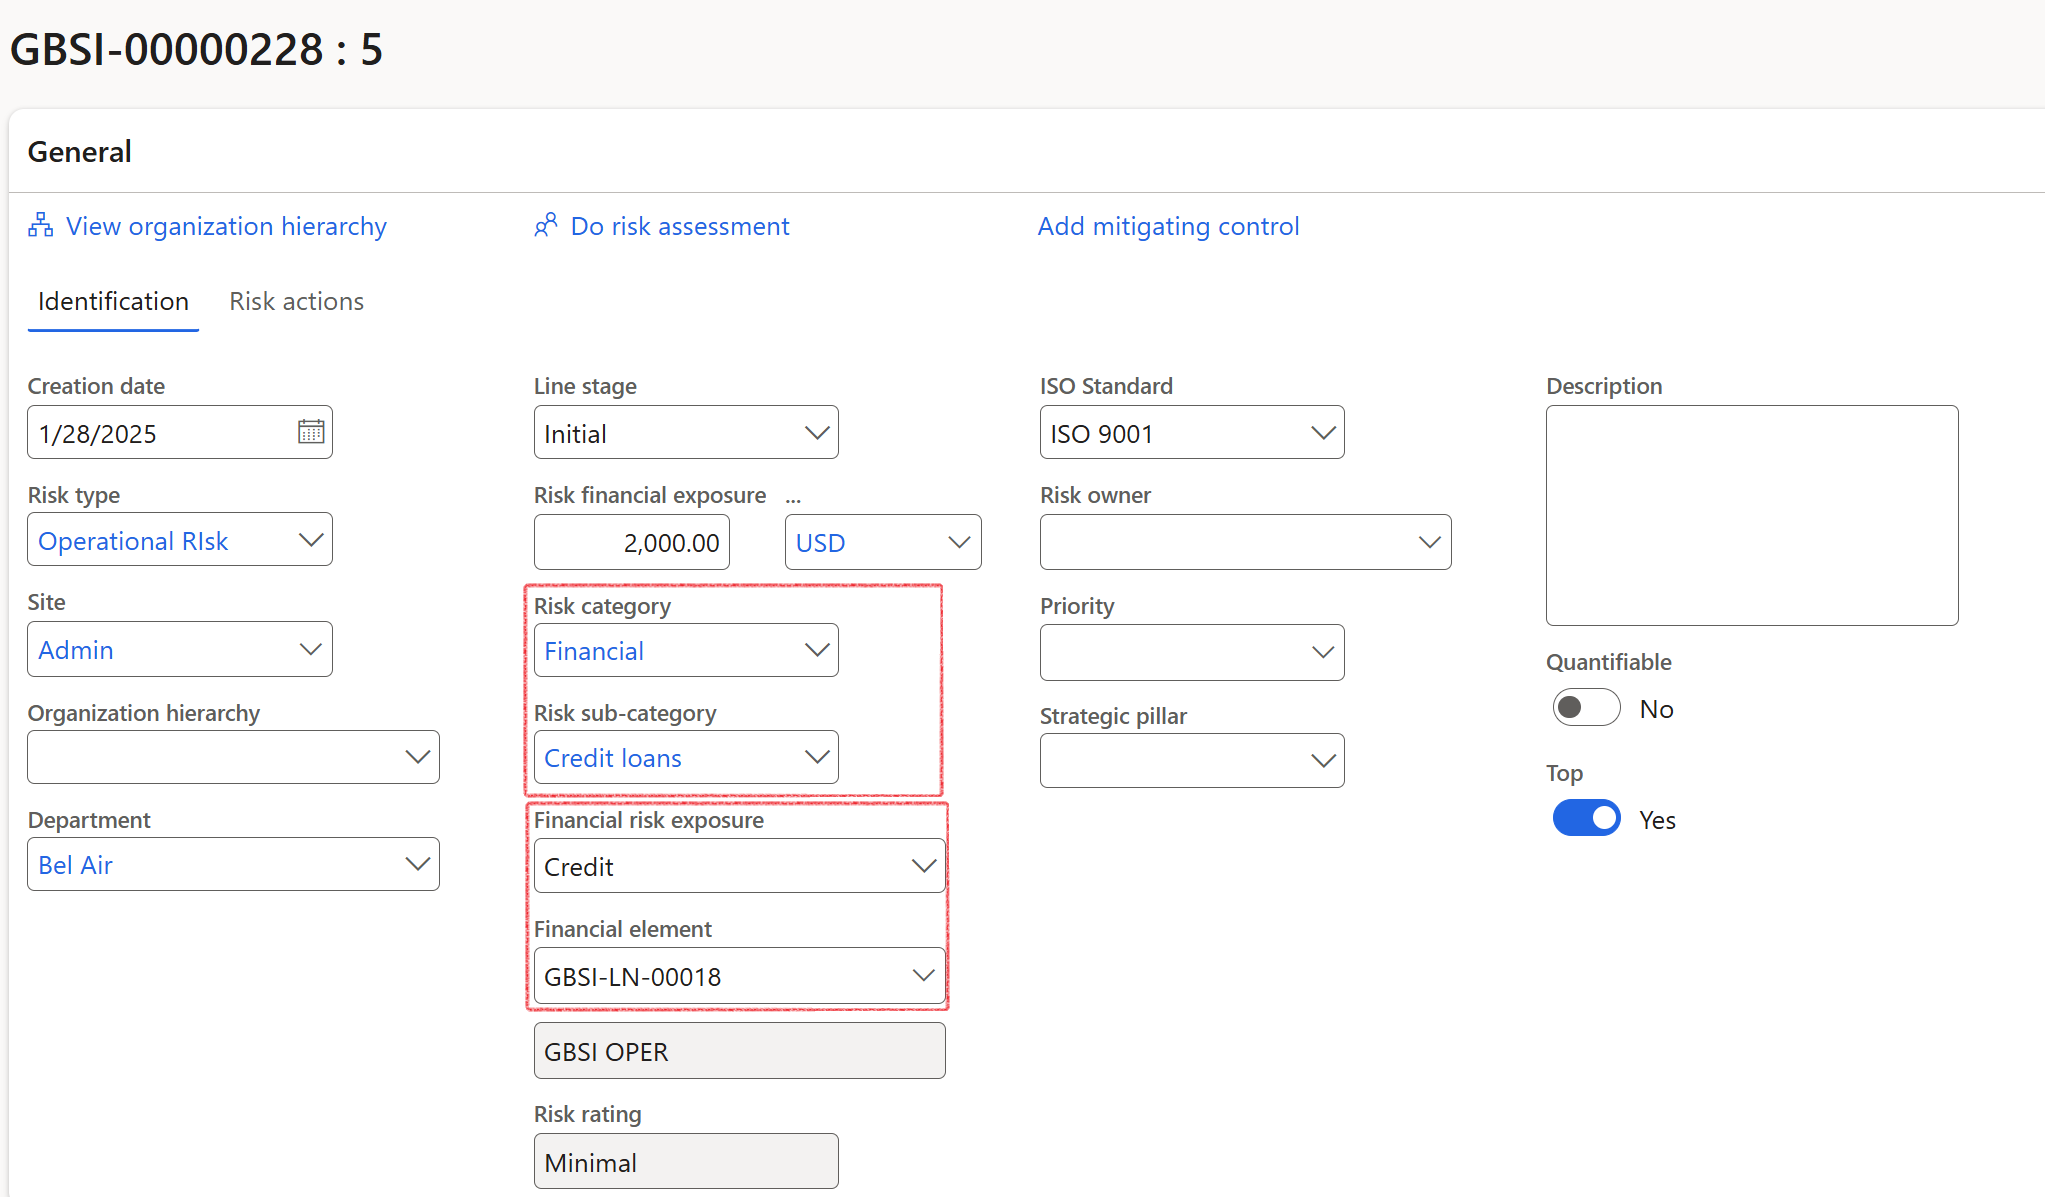Click the Add mitigating control link
Viewport: 2045px width, 1197px height.
[x=1168, y=226]
